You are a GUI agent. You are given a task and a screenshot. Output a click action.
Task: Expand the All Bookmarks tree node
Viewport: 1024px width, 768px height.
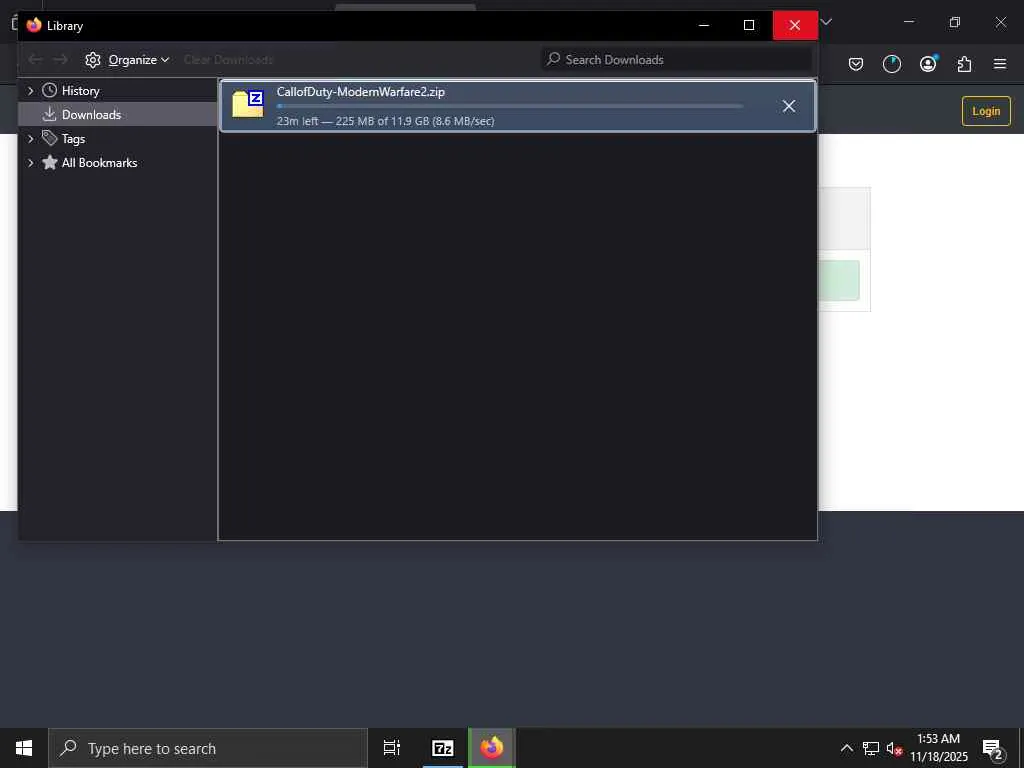pyautogui.click(x=31, y=163)
